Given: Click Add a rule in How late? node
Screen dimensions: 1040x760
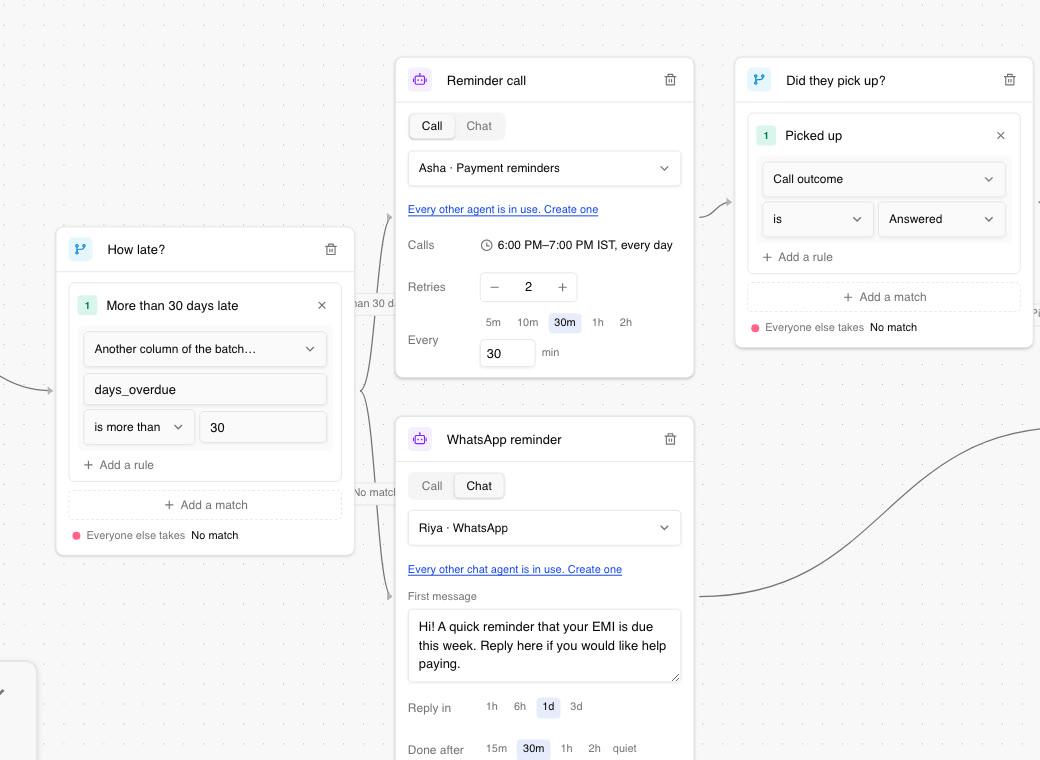Looking at the screenshot, I should [119, 465].
